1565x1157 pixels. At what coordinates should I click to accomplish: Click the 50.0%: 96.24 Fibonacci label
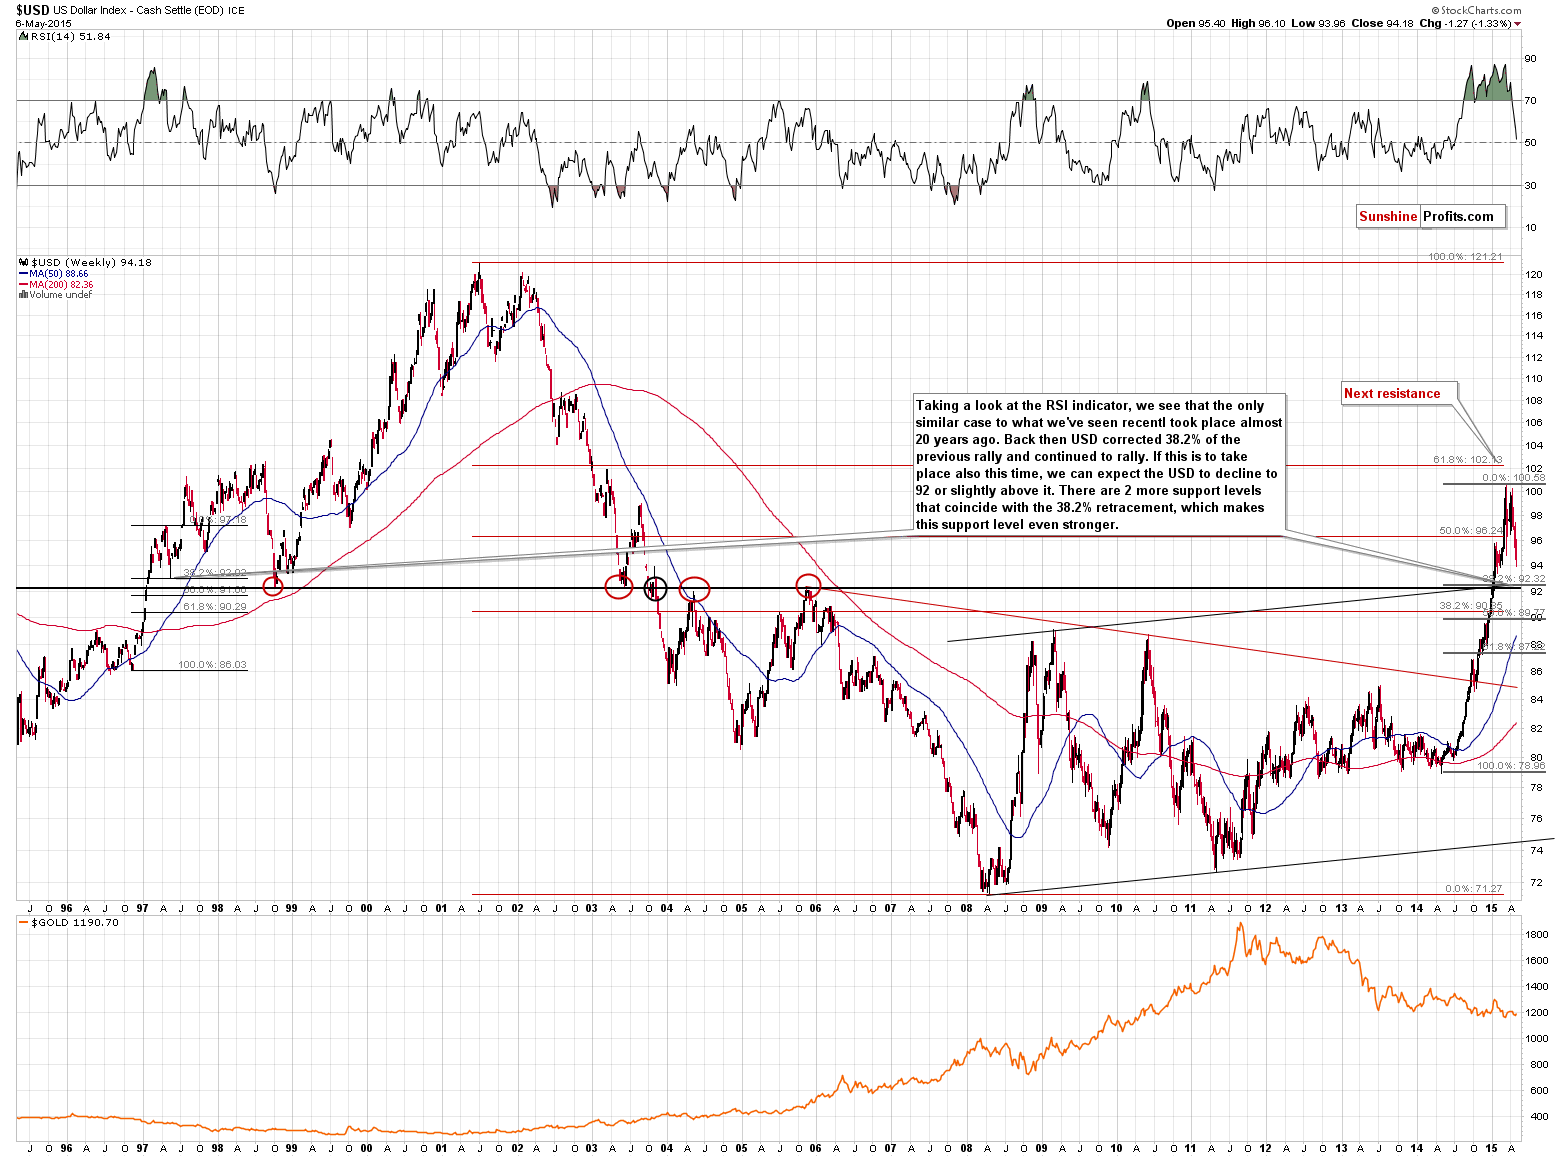coord(1473,531)
